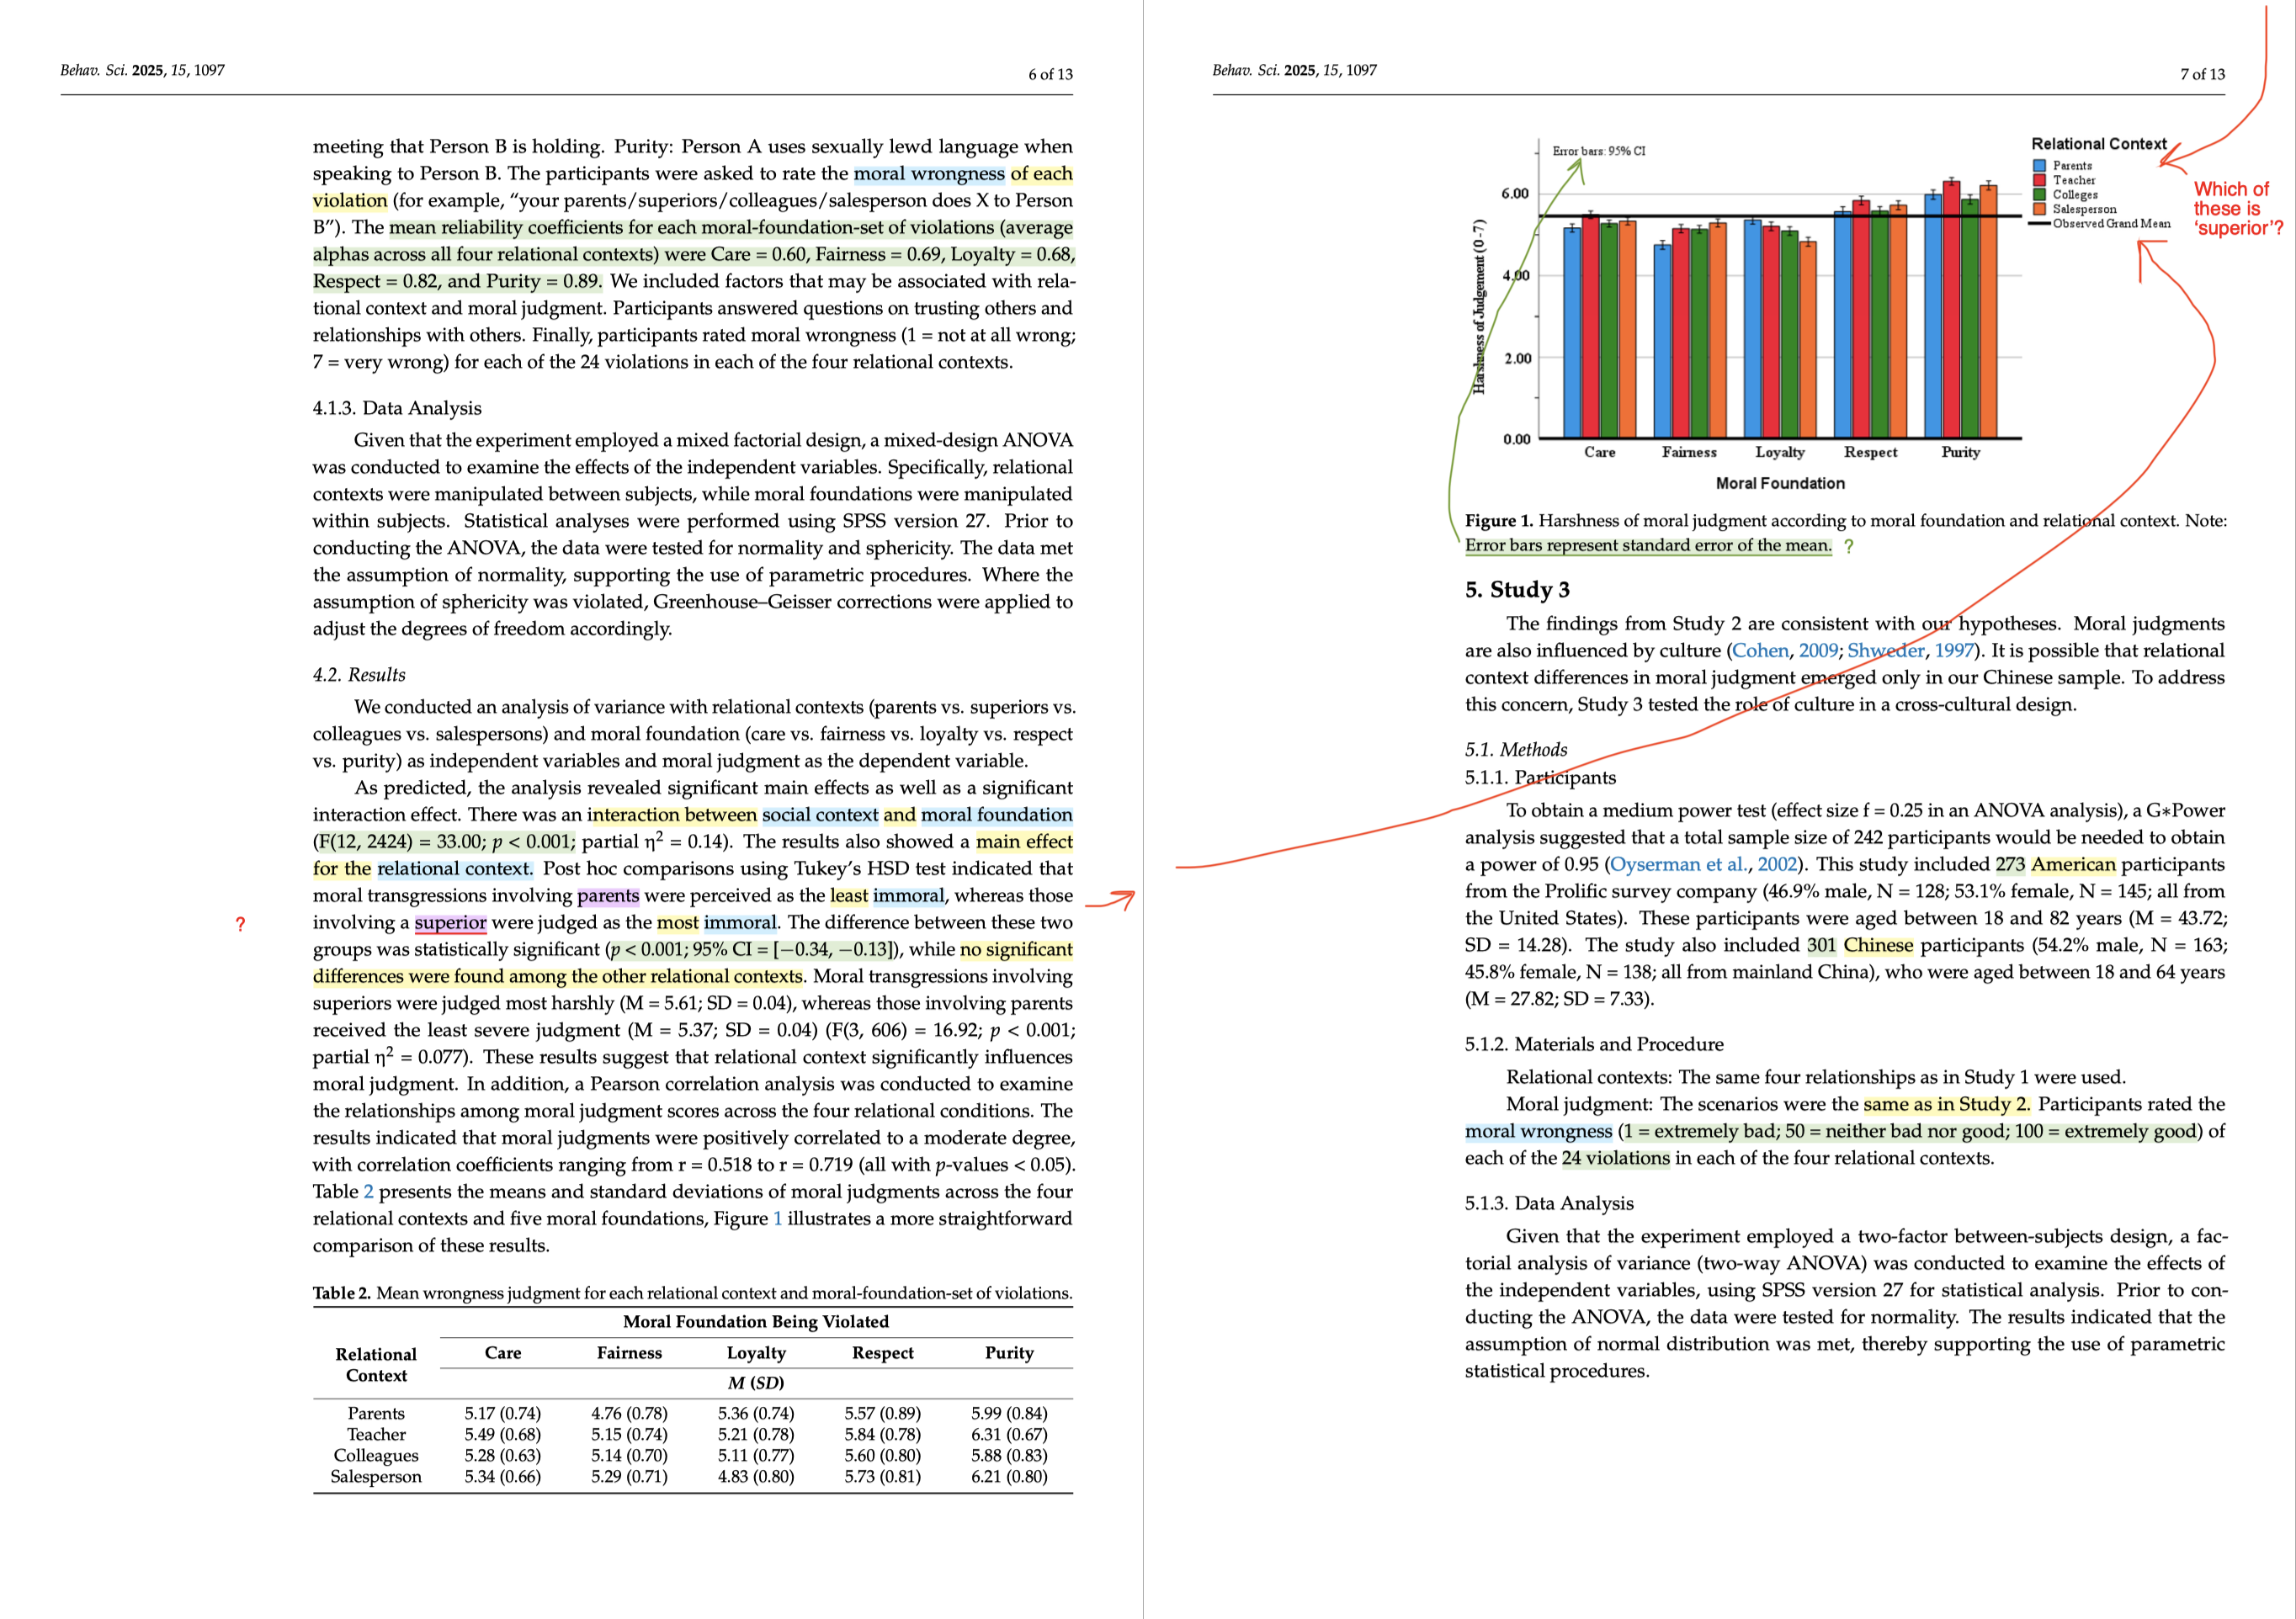The height and width of the screenshot is (1619, 2296).
Task: Click the Oyserman et al. reference link
Action: [x=1679, y=865]
